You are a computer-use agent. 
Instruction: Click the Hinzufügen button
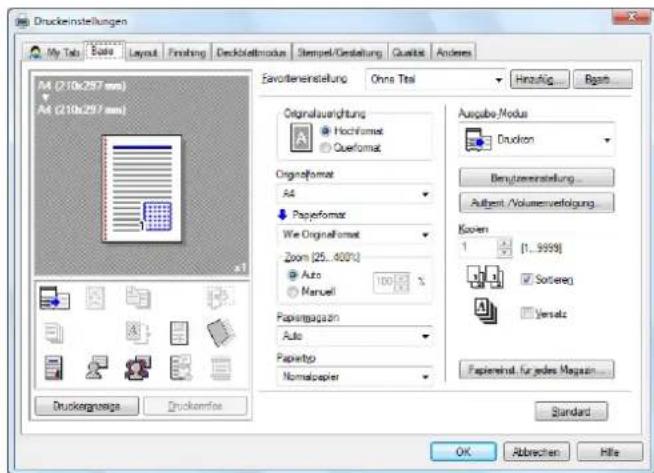point(540,79)
